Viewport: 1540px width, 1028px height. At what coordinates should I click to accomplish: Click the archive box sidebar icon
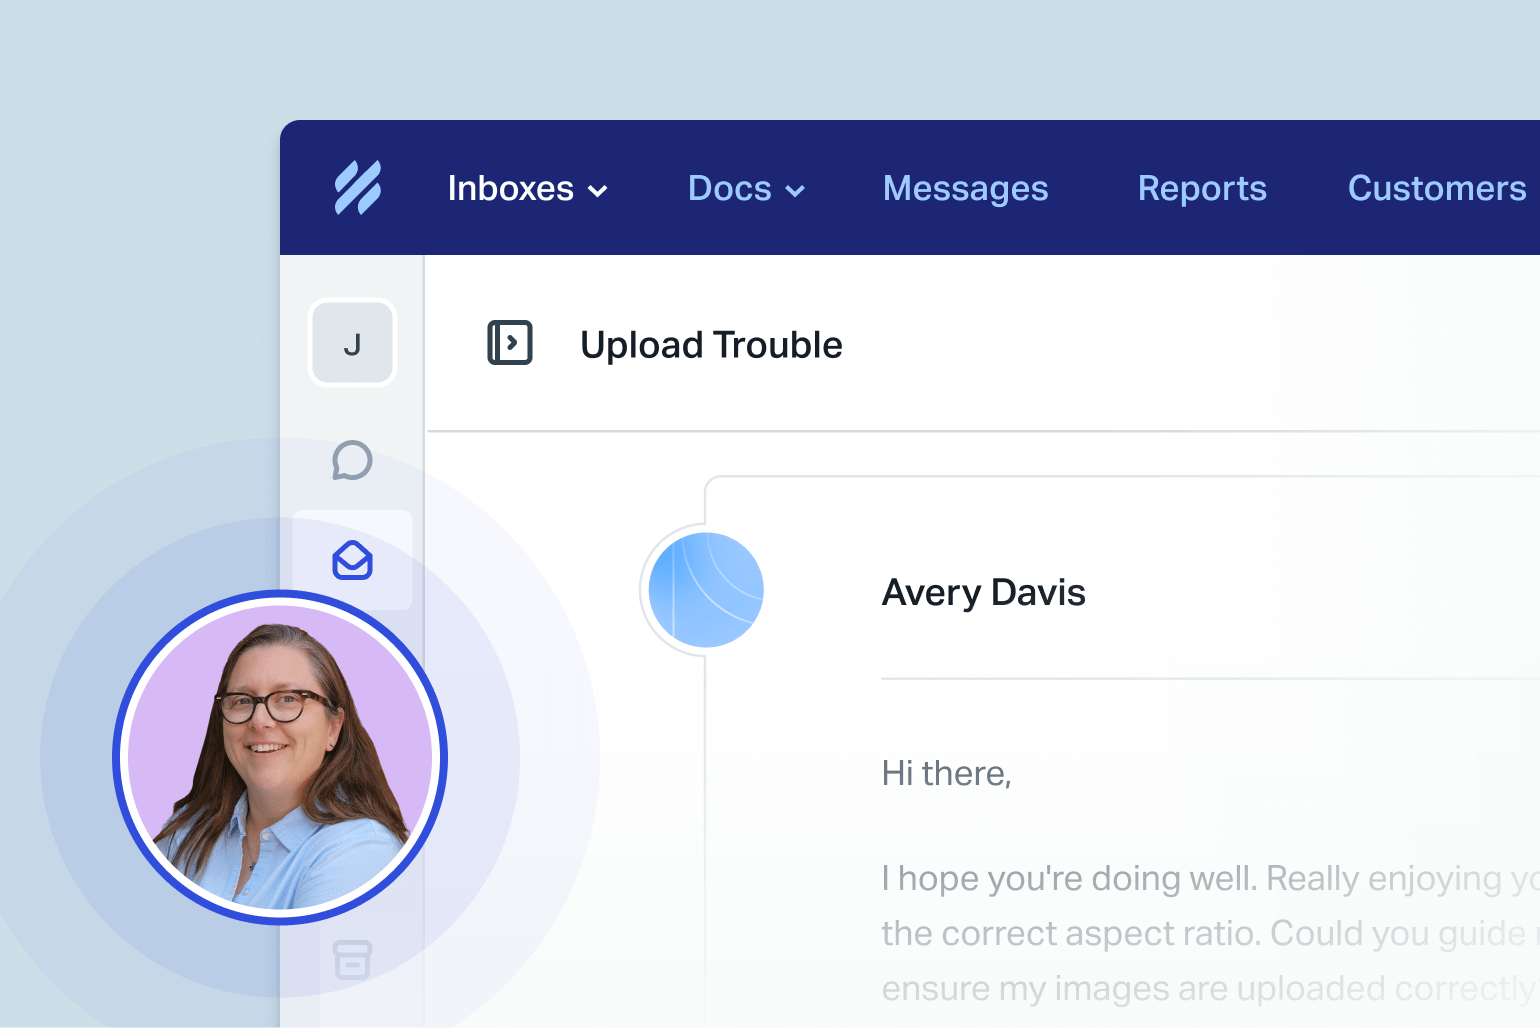click(352, 959)
